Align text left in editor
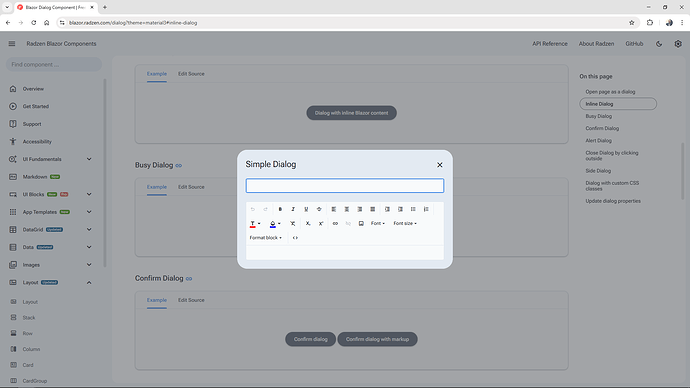Viewport: 690px width, 388px height. 334,209
